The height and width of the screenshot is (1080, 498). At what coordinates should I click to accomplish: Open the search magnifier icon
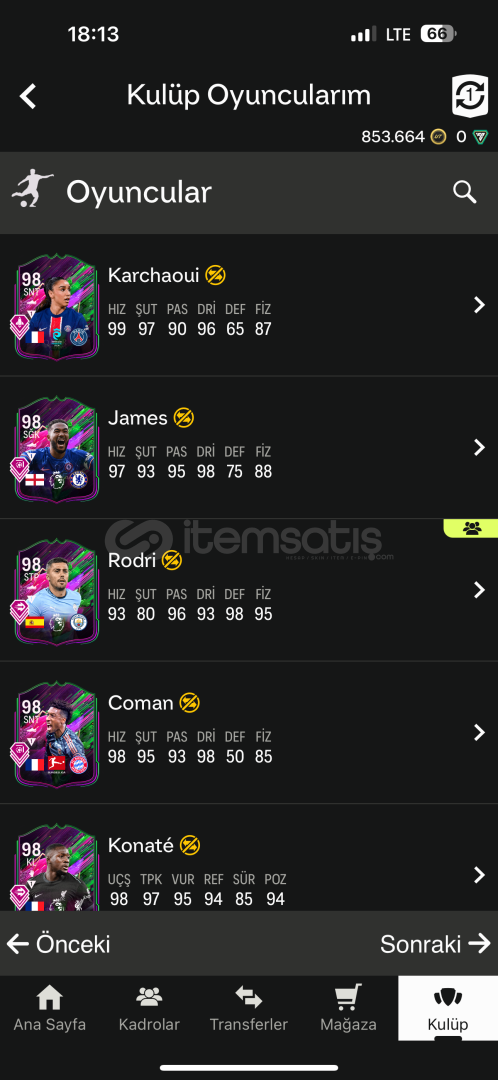pyautogui.click(x=465, y=192)
